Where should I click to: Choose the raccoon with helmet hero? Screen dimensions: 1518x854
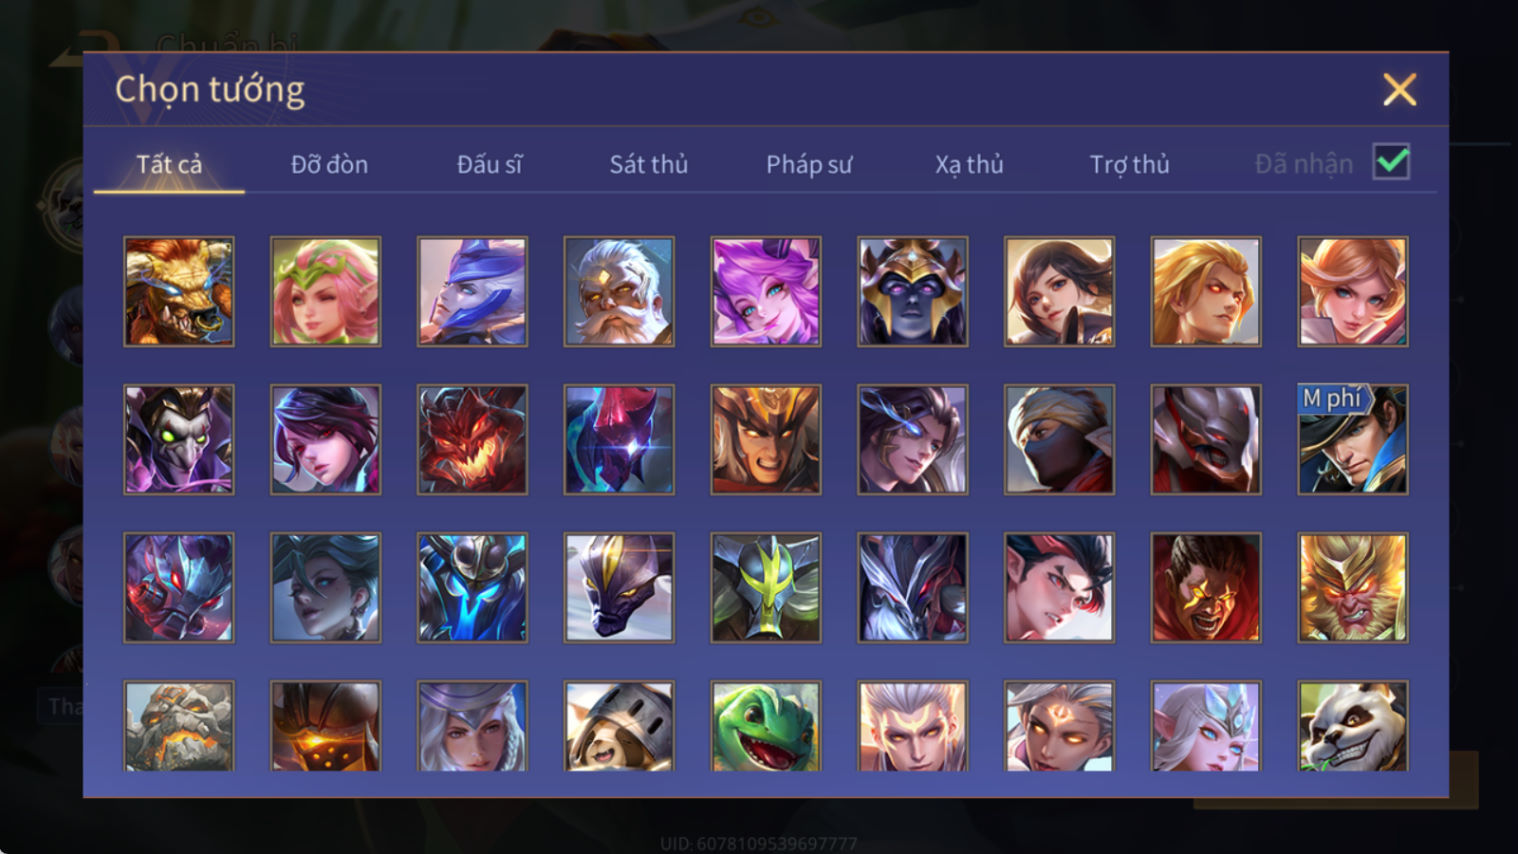click(619, 727)
